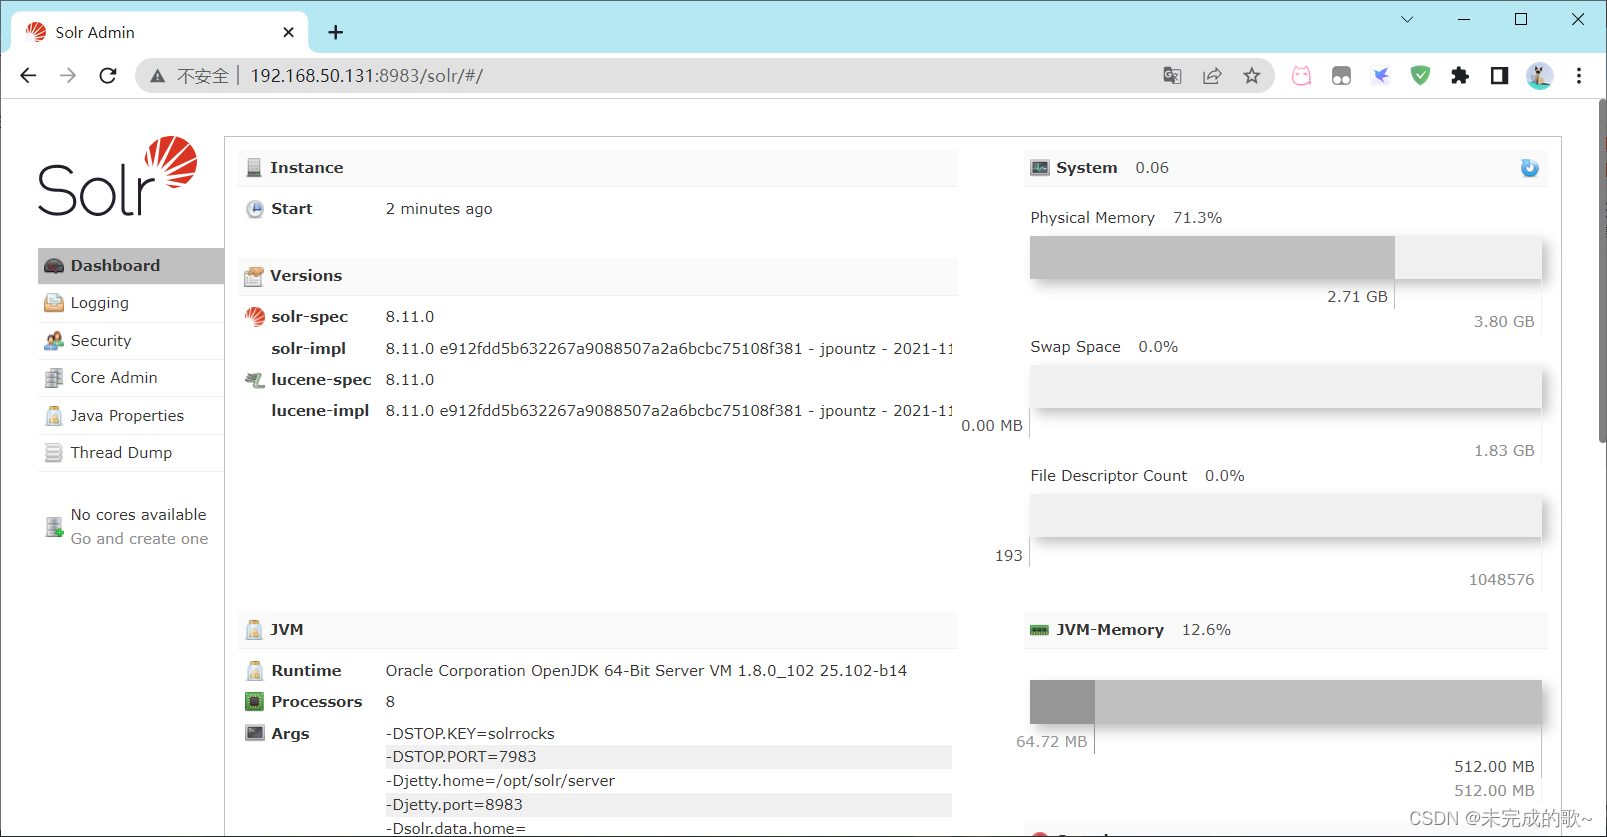Click the not-secure warning indicator
The image size is (1607, 837).
pyautogui.click(x=189, y=76)
